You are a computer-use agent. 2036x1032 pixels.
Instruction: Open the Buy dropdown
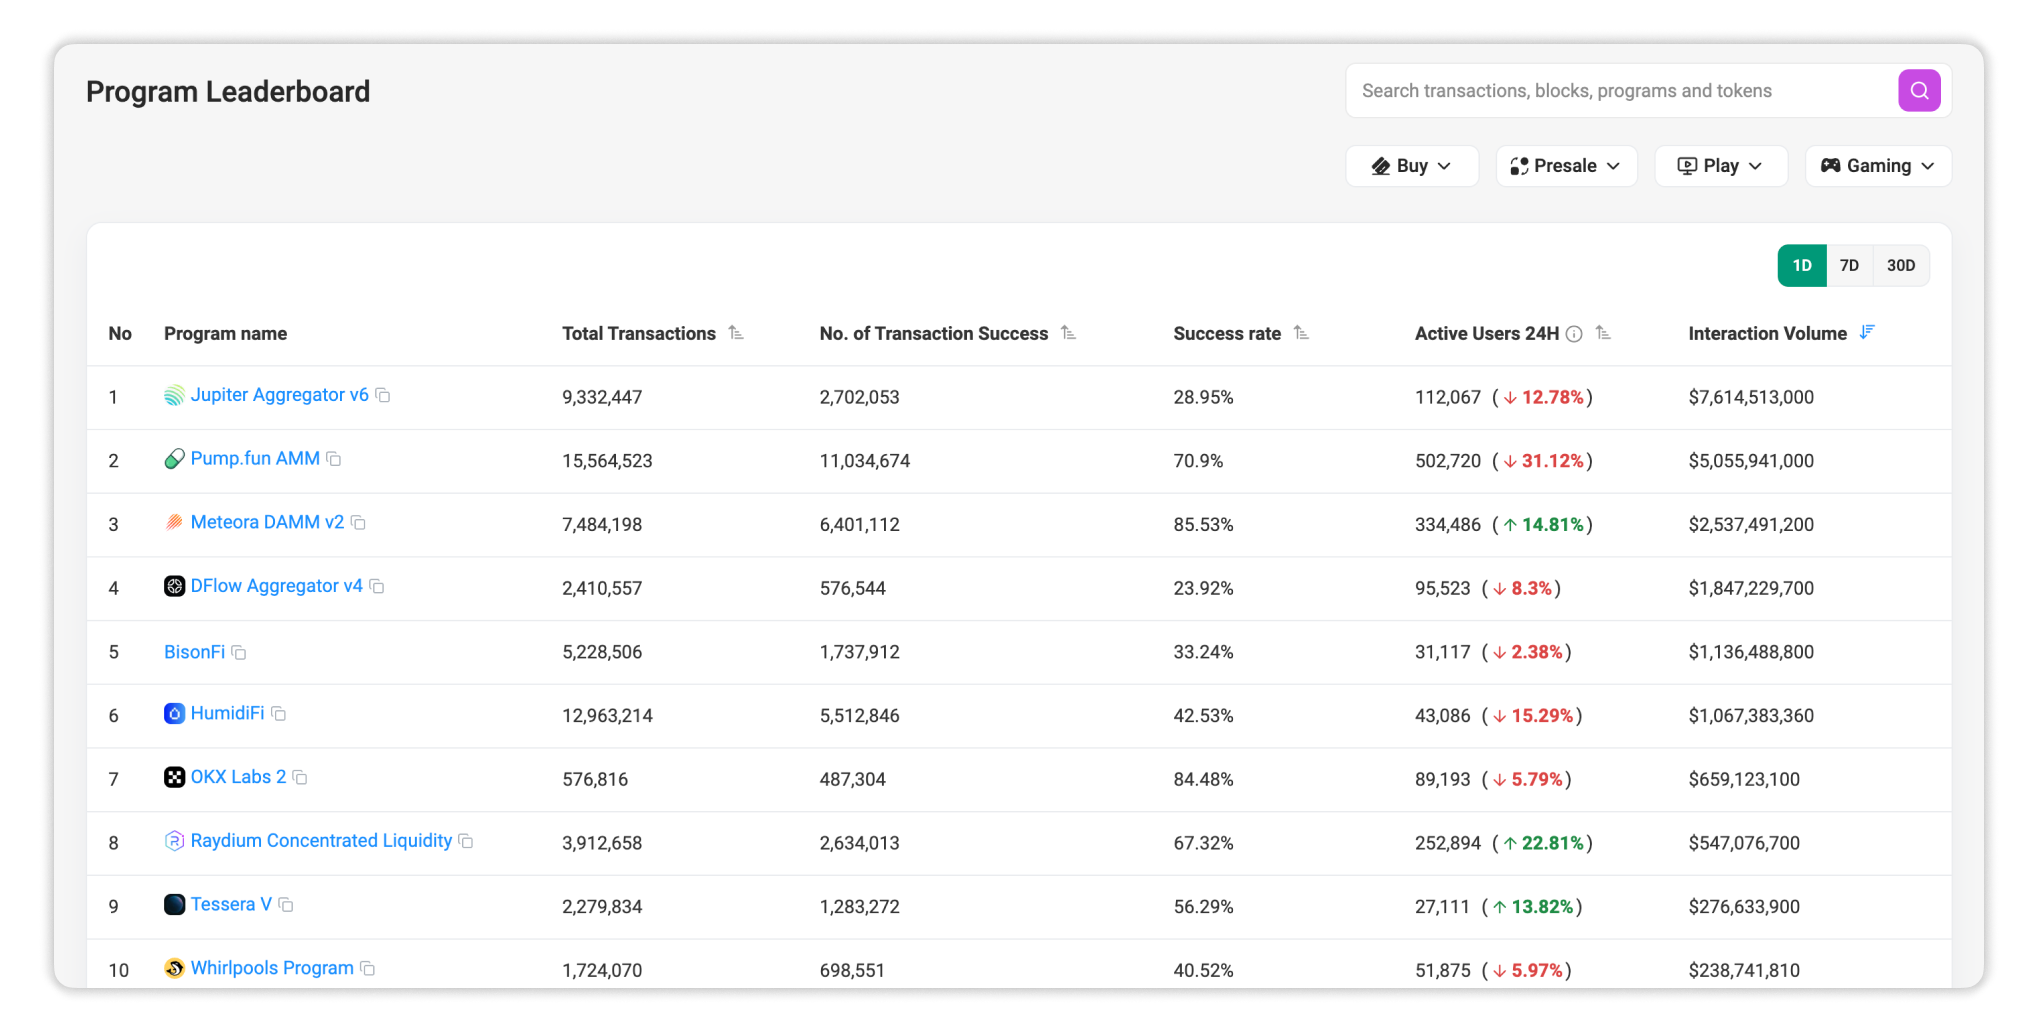point(1412,165)
